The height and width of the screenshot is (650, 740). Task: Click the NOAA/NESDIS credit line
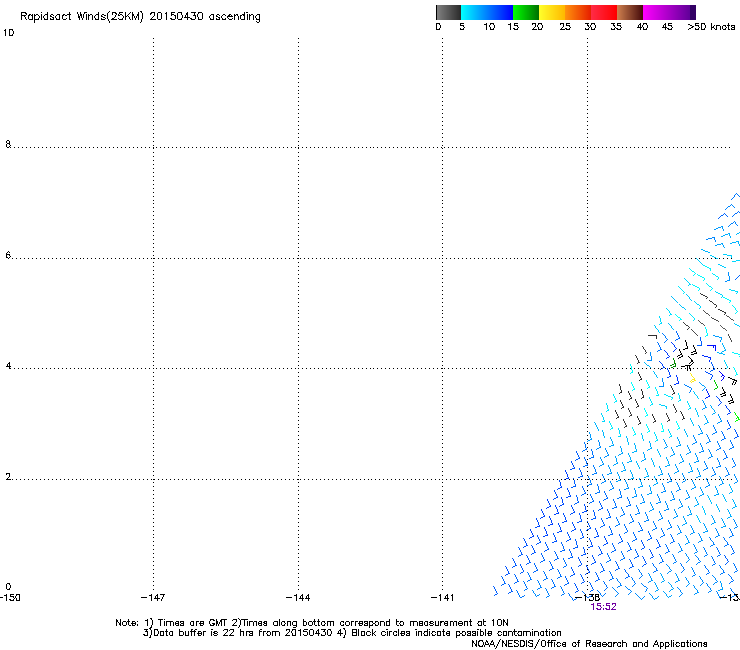pyautogui.click(x=589, y=644)
